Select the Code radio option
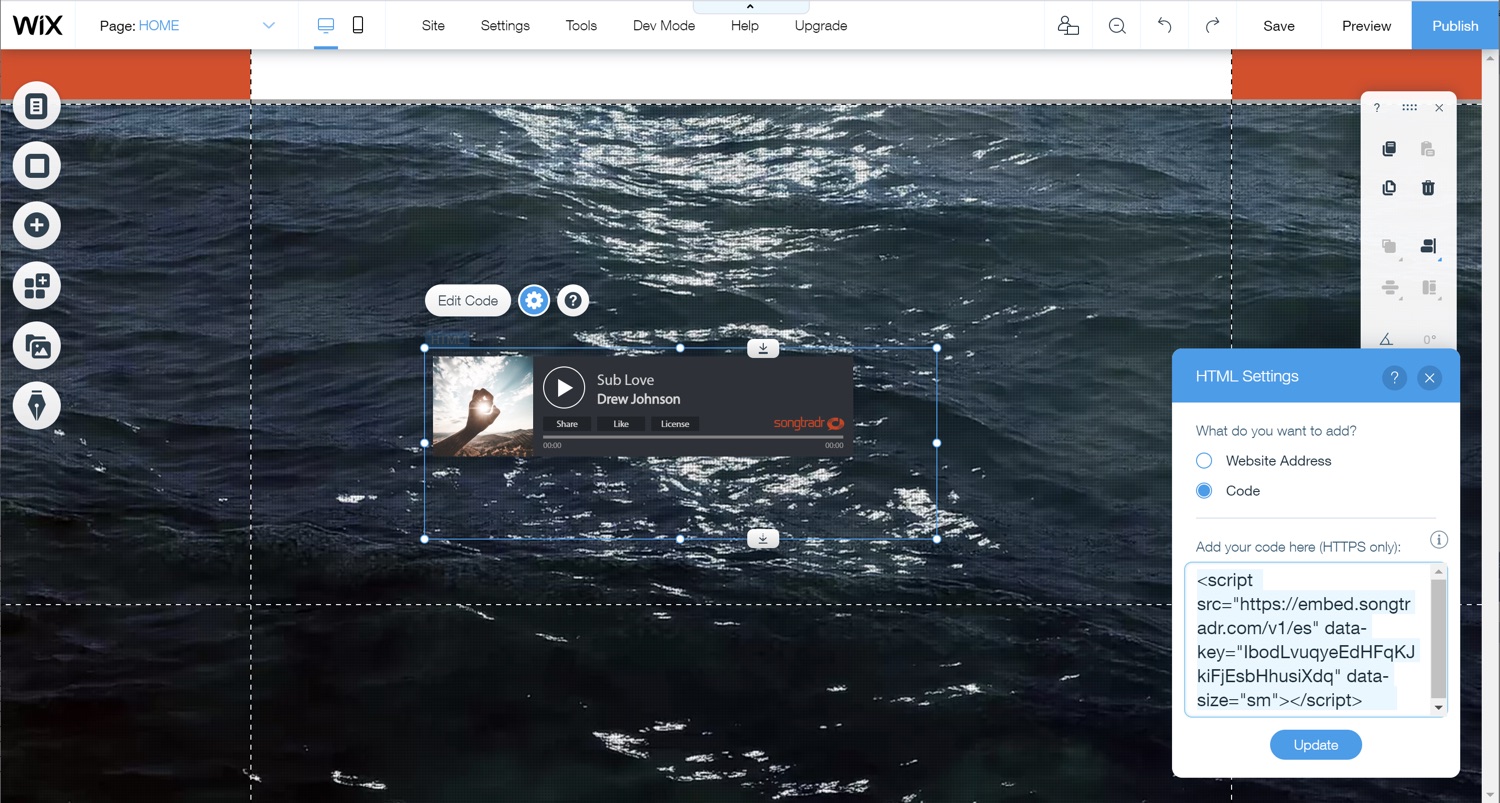The image size is (1500, 803). click(x=1204, y=491)
